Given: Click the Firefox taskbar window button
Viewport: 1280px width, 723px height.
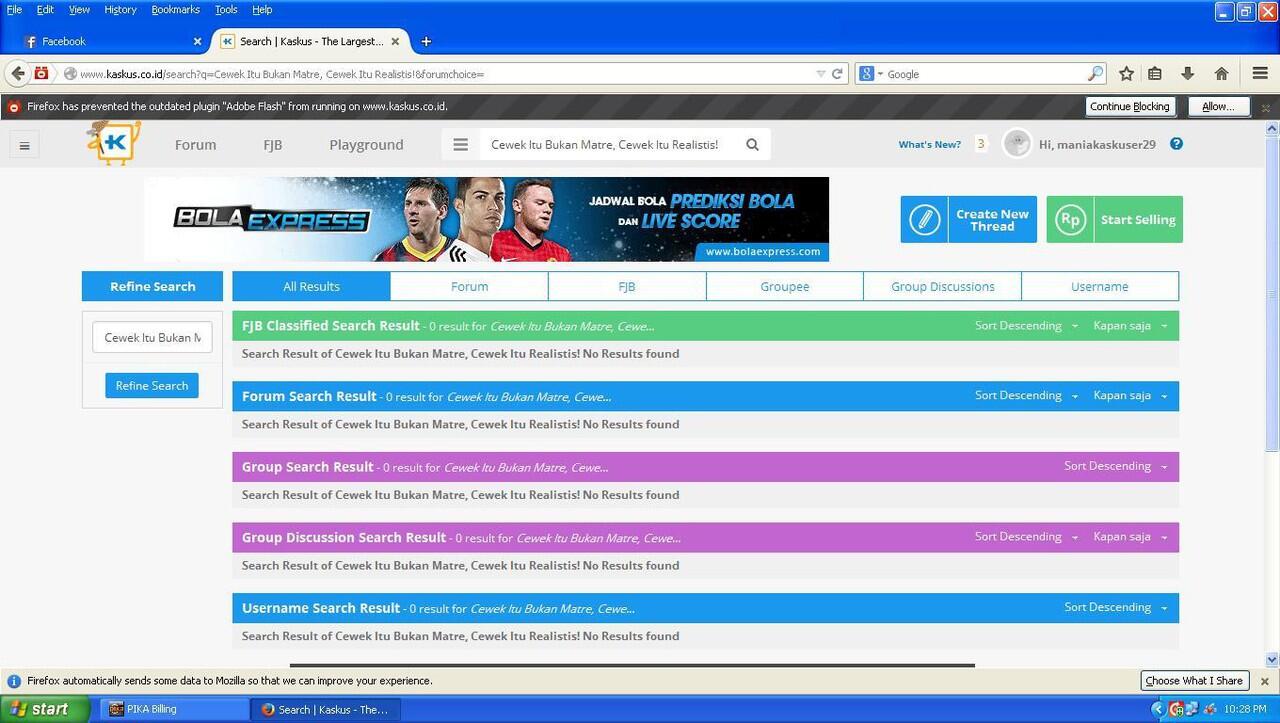Looking at the screenshot, I should pyautogui.click(x=326, y=709).
